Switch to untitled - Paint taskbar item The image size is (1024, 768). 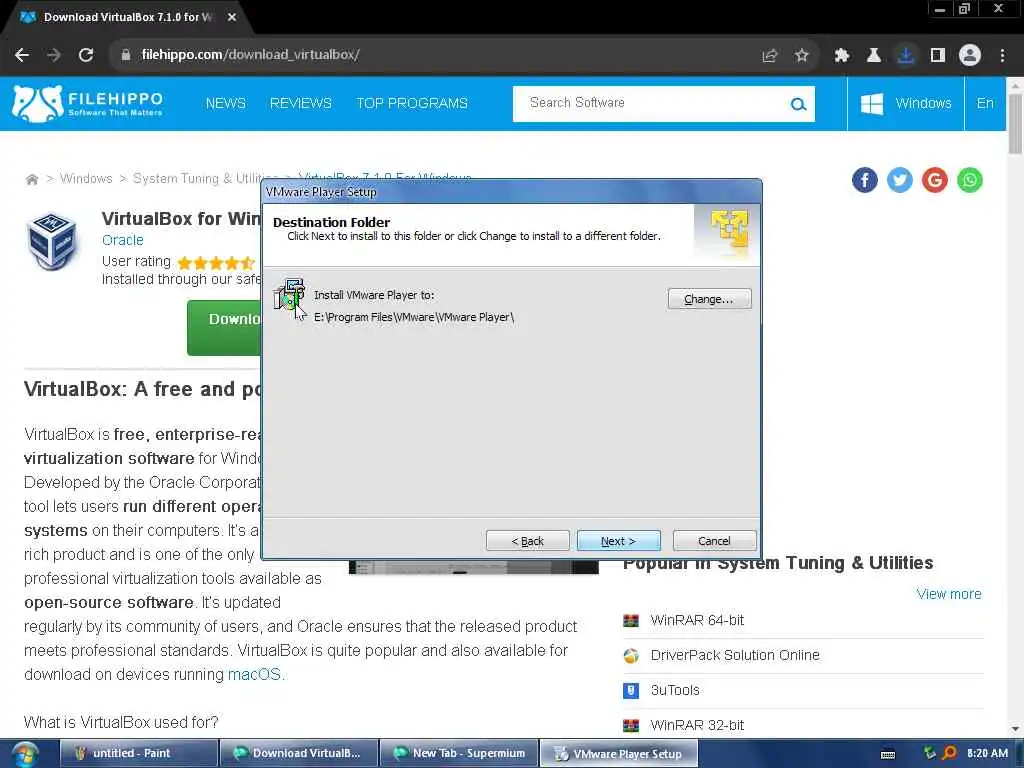tap(139, 753)
